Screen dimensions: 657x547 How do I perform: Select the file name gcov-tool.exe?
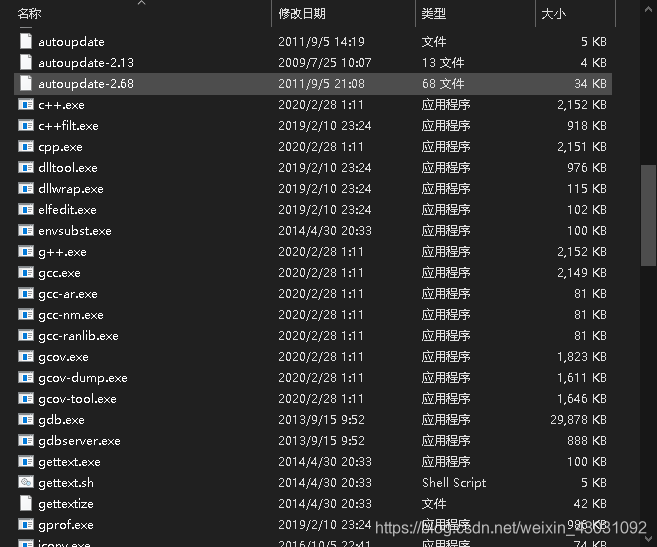[x=78, y=399]
